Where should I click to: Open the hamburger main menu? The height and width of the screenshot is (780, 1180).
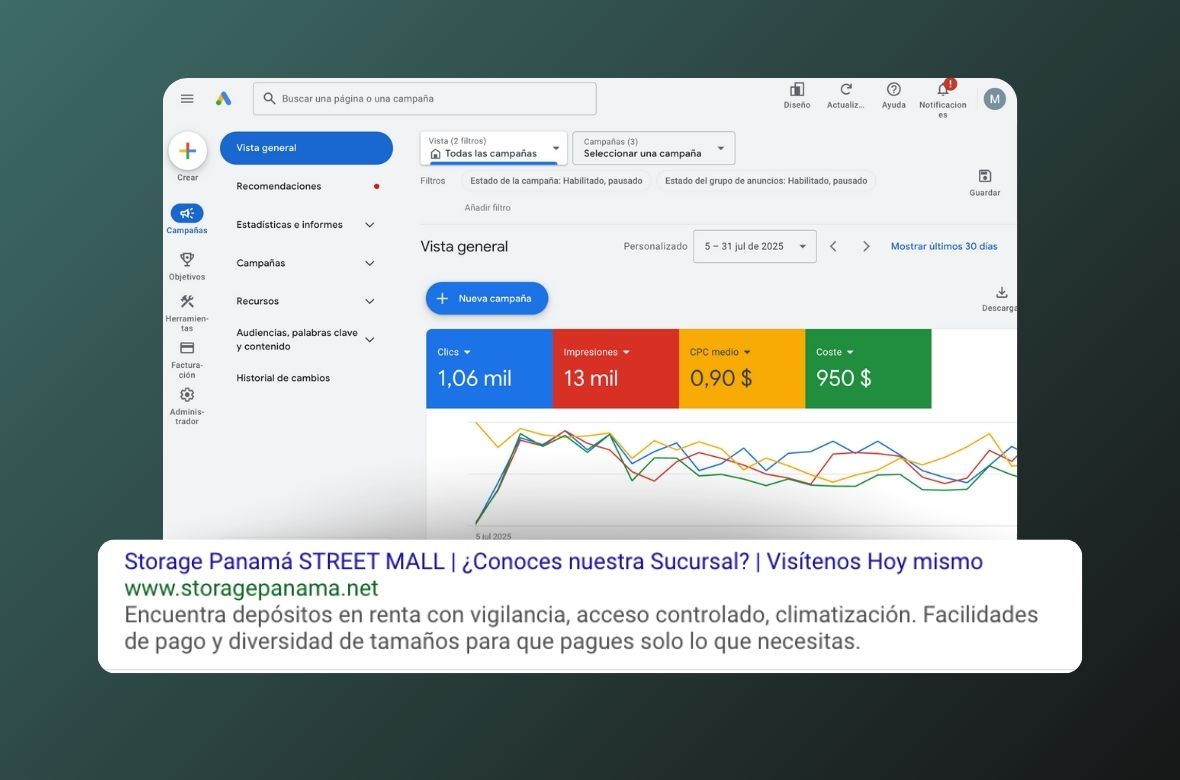click(x=187, y=98)
